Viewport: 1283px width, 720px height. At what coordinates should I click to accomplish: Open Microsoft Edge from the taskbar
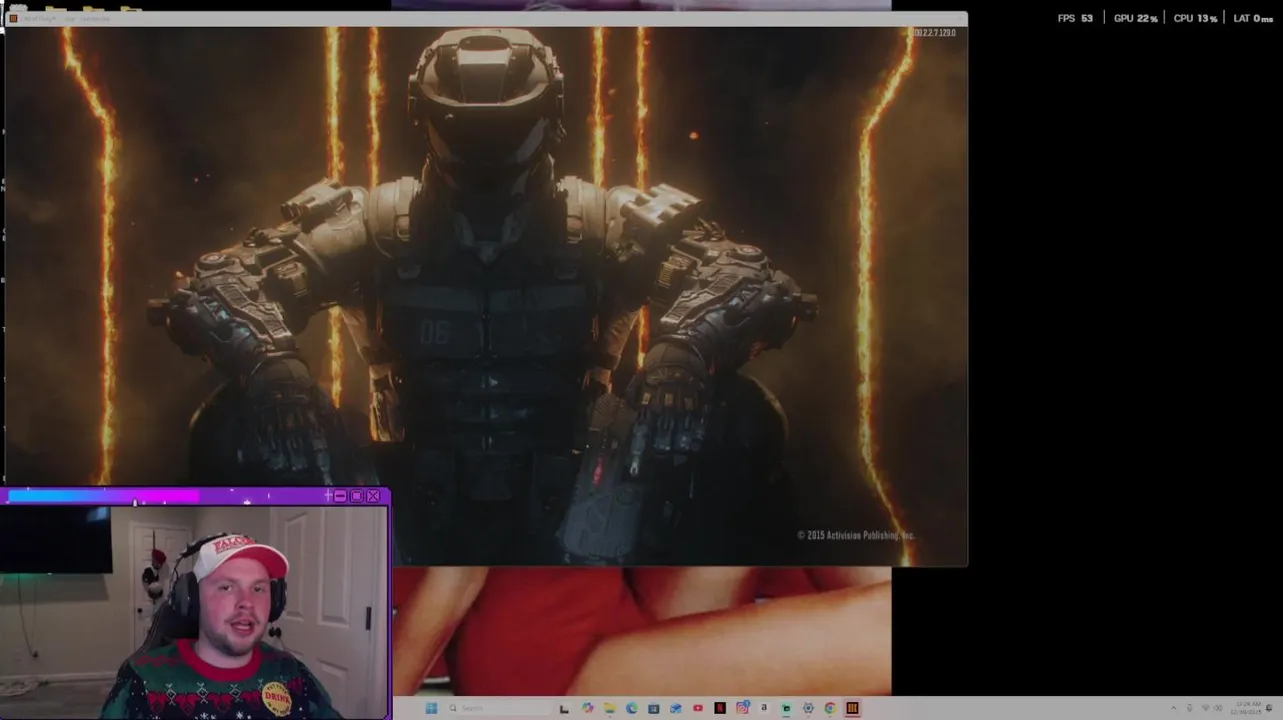(x=632, y=708)
